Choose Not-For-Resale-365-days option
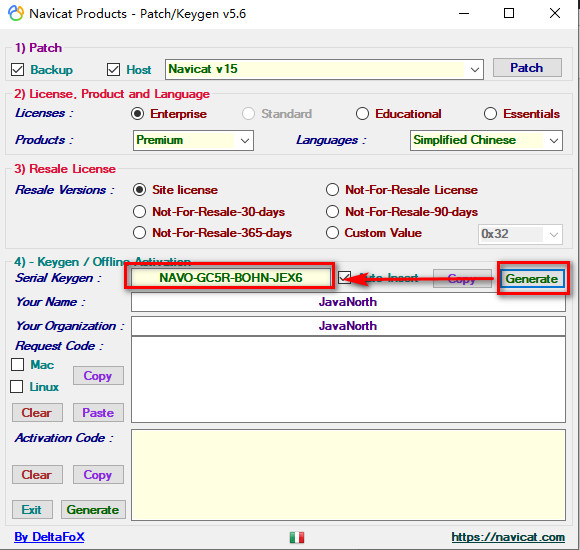Viewport: 580px width, 550px height. pyautogui.click(x=139, y=233)
